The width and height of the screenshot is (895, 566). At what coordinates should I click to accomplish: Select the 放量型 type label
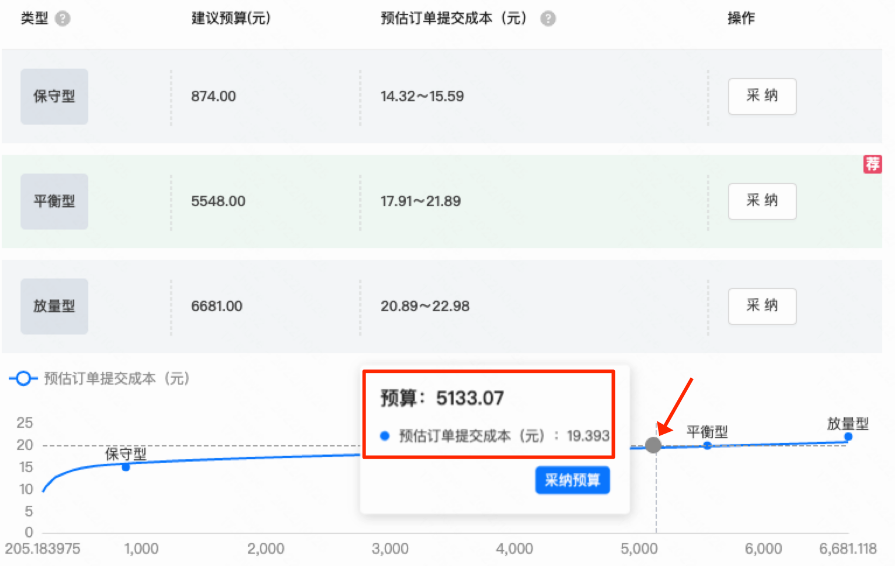pos(54,306)
